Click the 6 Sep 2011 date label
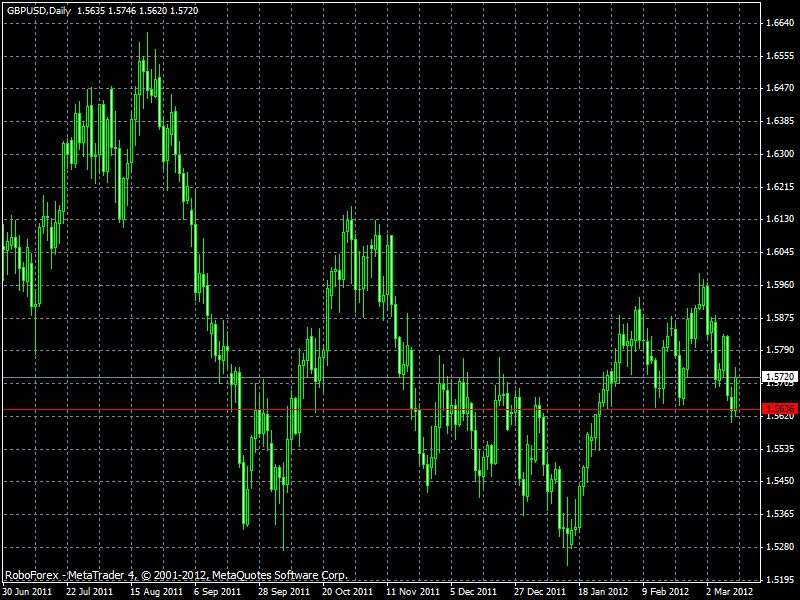The image size is (800, 600). 219,592
